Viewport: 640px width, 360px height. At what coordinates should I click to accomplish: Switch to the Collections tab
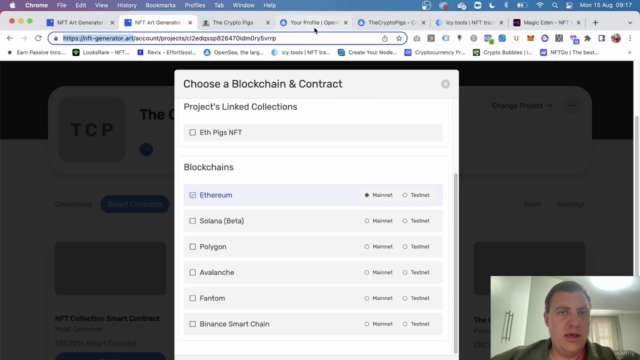[73, 204]
